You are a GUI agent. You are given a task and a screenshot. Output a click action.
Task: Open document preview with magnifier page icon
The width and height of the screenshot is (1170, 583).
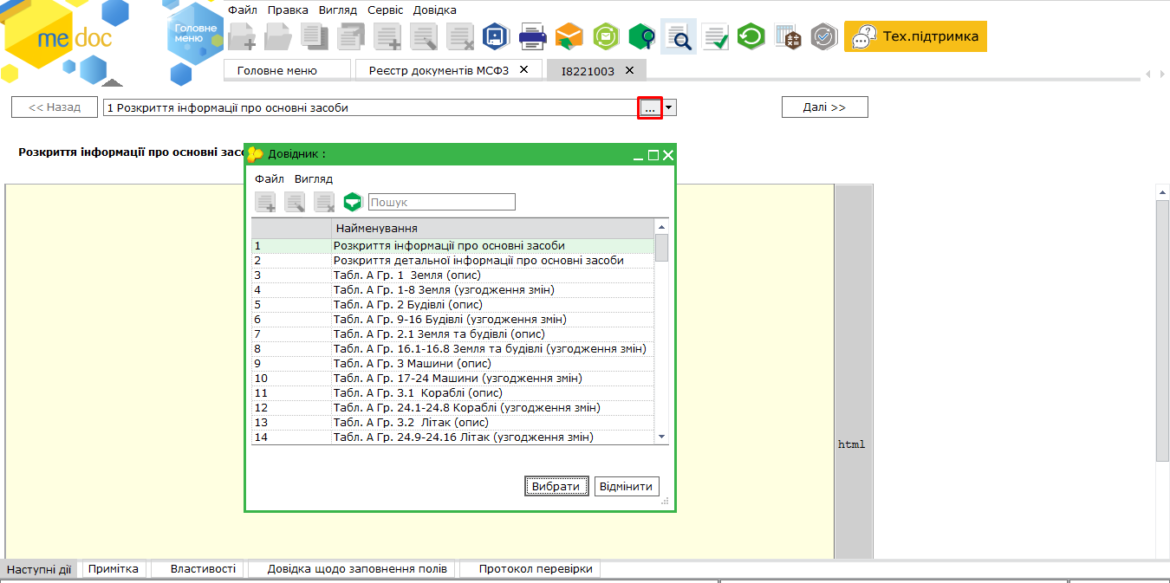point(678,37)
